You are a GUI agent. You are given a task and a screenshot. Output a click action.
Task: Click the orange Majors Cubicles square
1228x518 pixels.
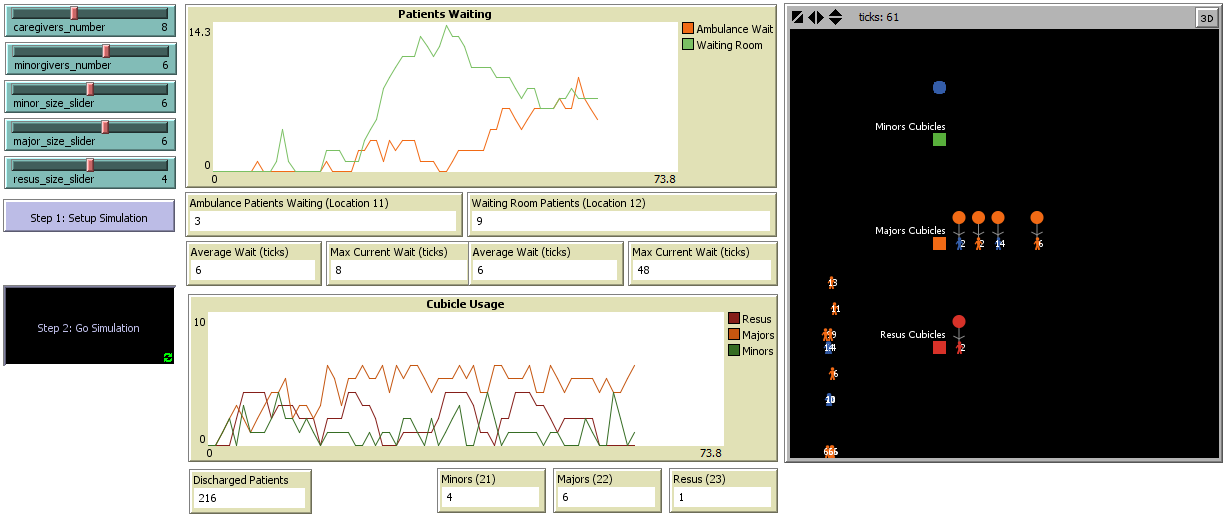point(939,244)
